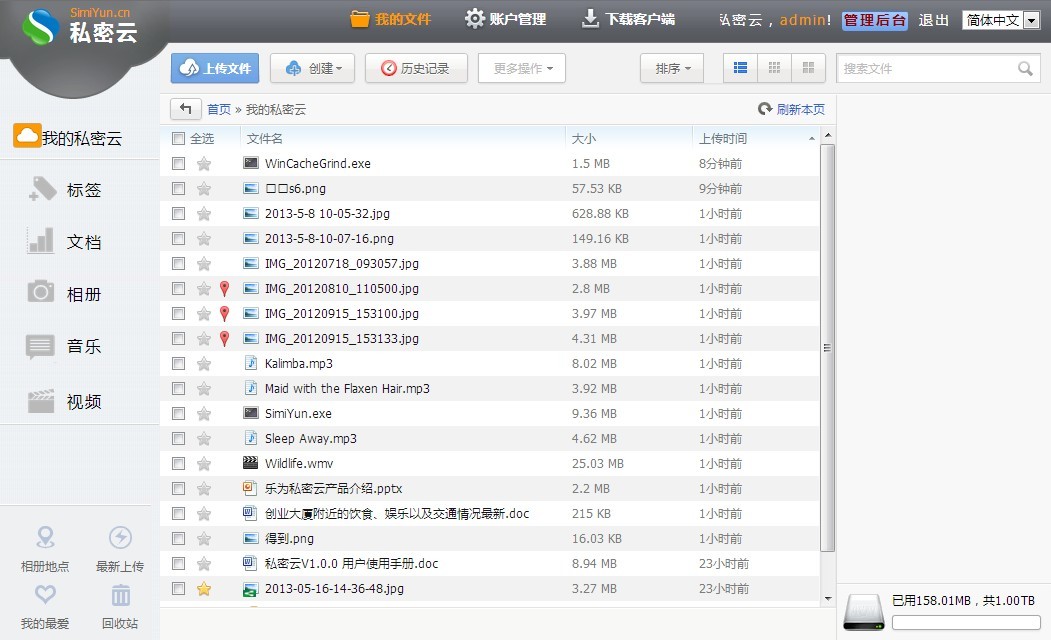Image resolution: width=1051 pixels, height=640 pixels.
Task: Open the Download Client menu item
Action: point(628,19)
